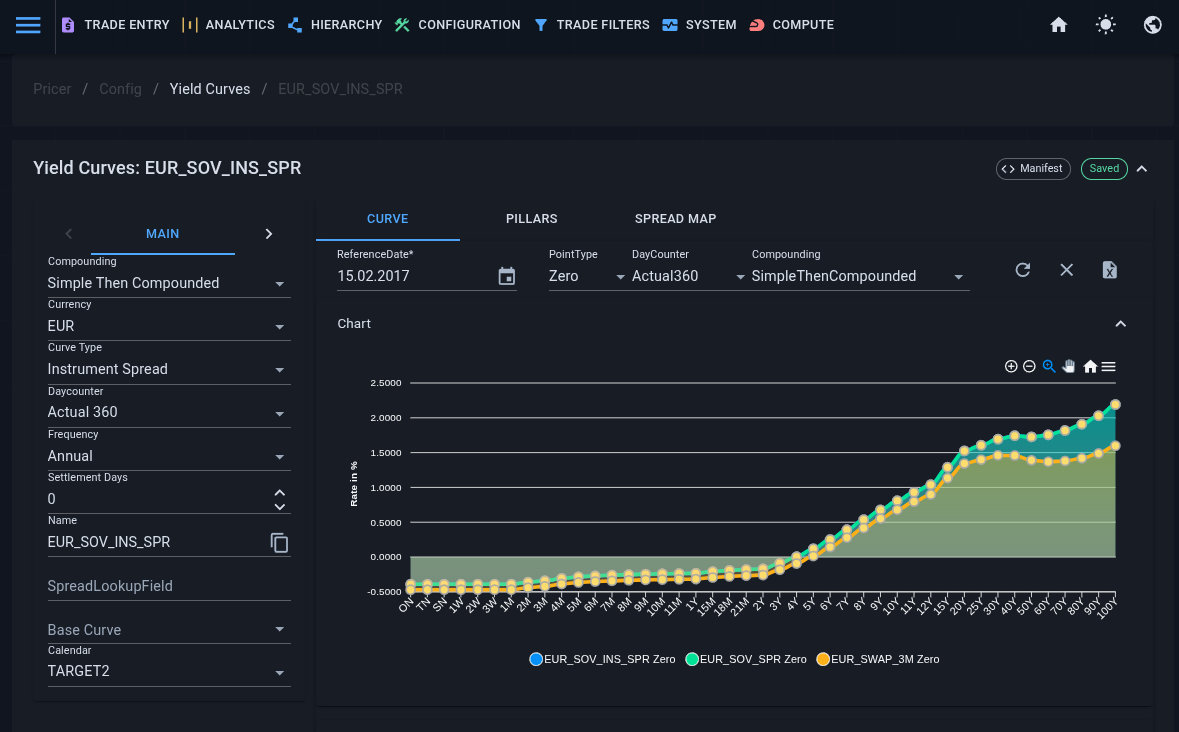Open the Calendar TARGET2 dropdown
1179x732 pixels.
coord(168,671)
